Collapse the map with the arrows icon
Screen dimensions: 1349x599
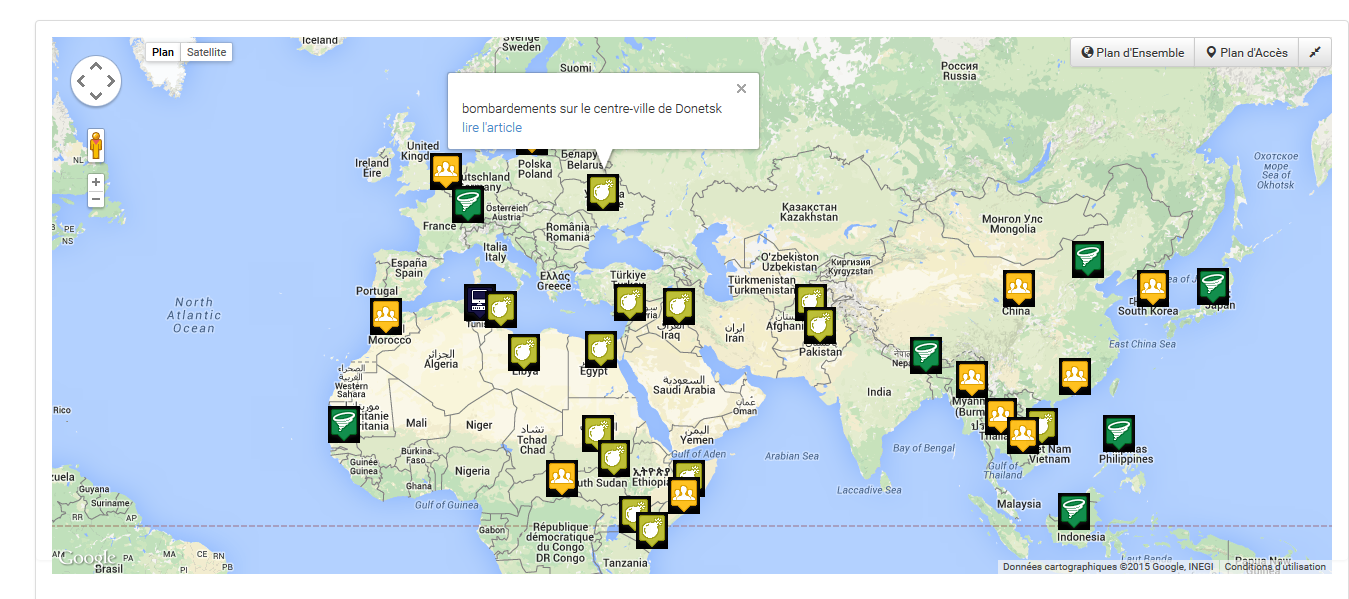[1315, 53]
